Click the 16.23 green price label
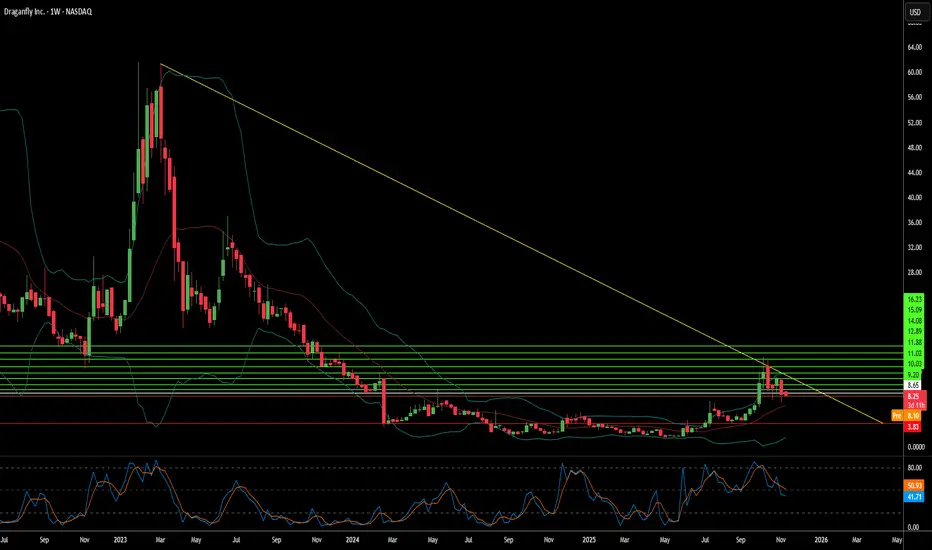Image resolution: width=932 pixels, height=550 pixels. point(914,300)
